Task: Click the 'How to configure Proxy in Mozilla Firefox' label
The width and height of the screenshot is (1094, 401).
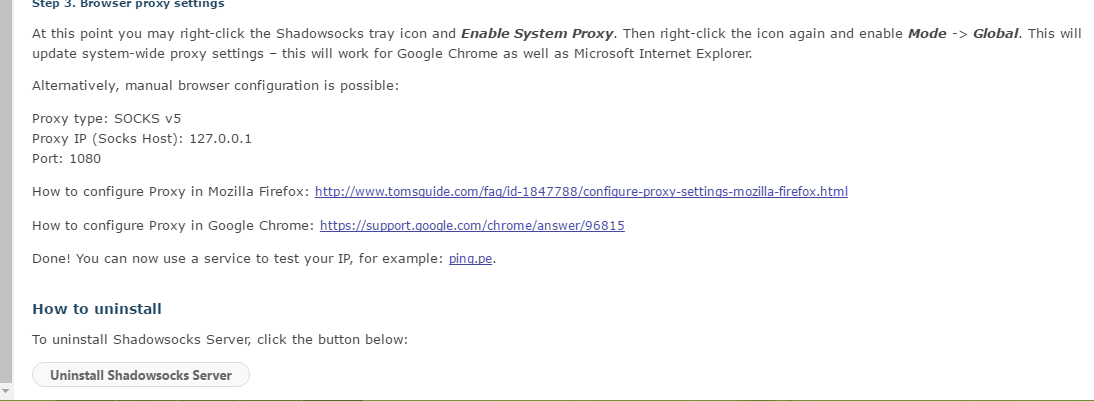Action: pos(171,192)
